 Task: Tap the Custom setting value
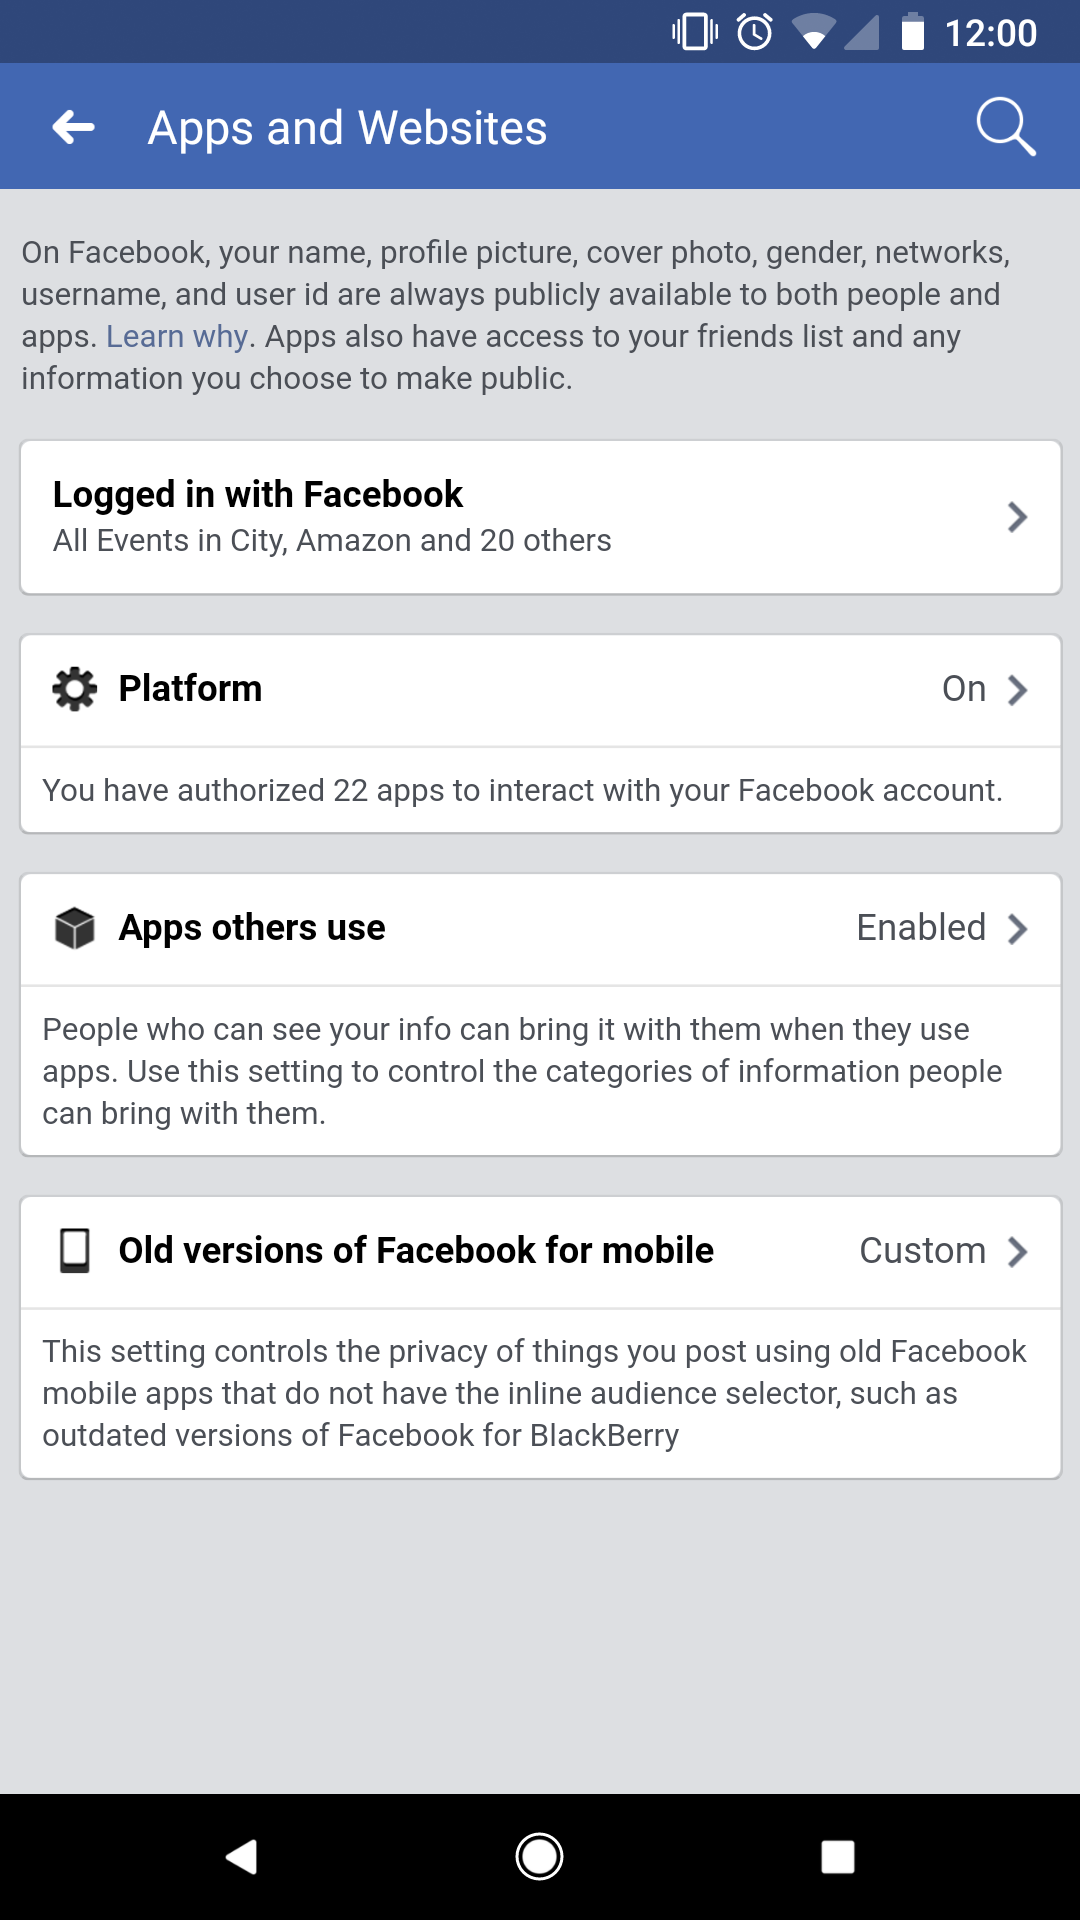pos(922,1251)
